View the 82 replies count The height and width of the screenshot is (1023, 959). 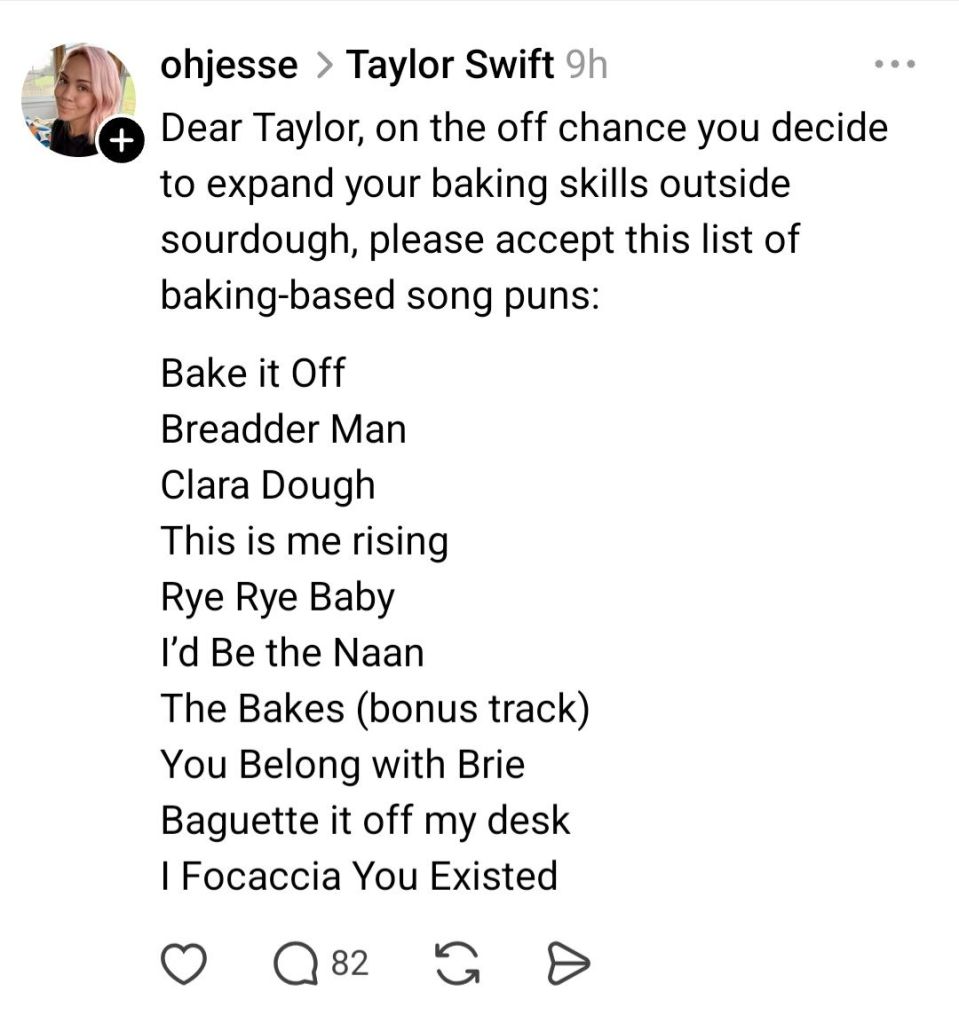point(350,964)
